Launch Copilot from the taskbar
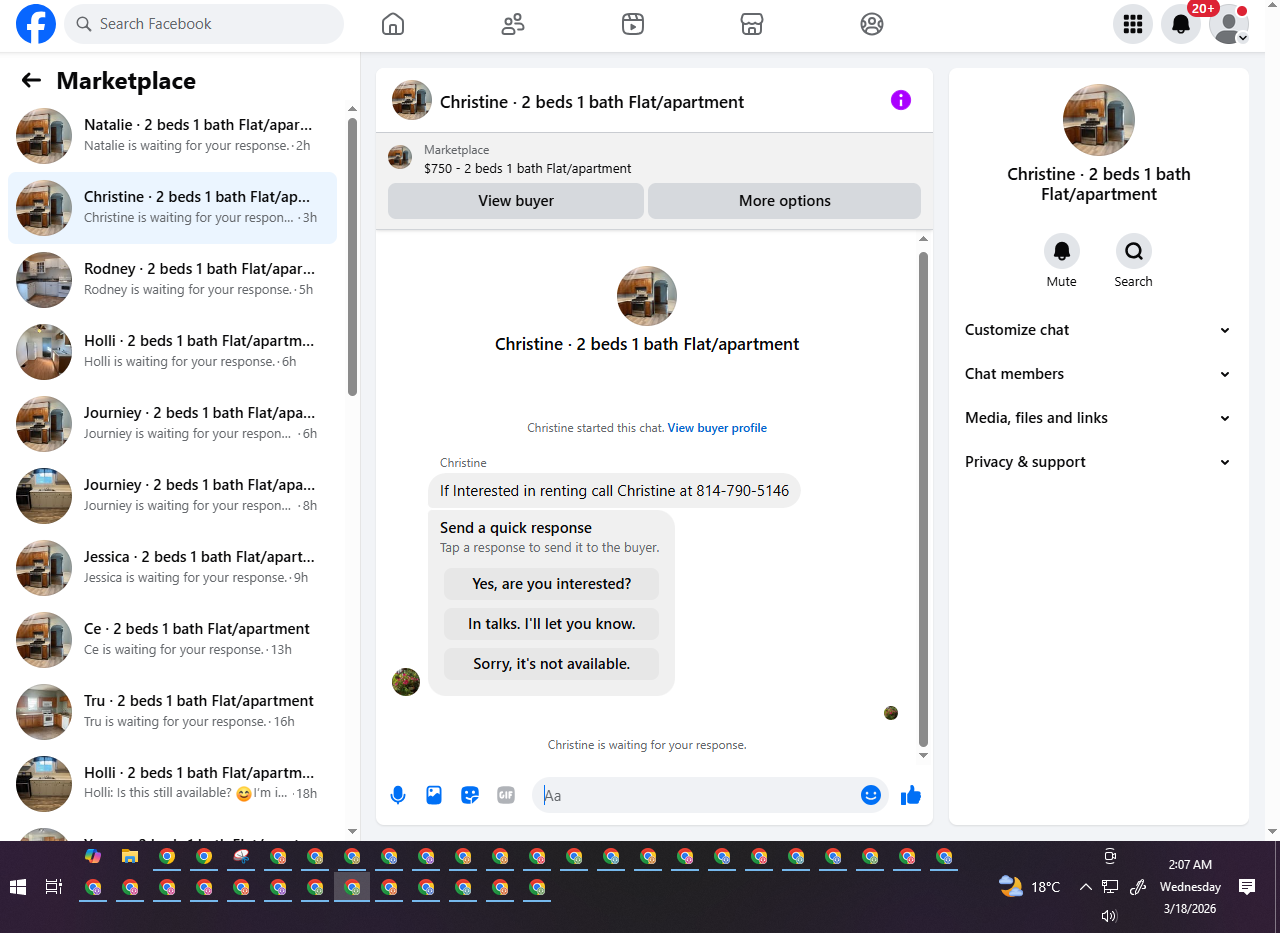1280x933 pixels. tap(93, 857)
